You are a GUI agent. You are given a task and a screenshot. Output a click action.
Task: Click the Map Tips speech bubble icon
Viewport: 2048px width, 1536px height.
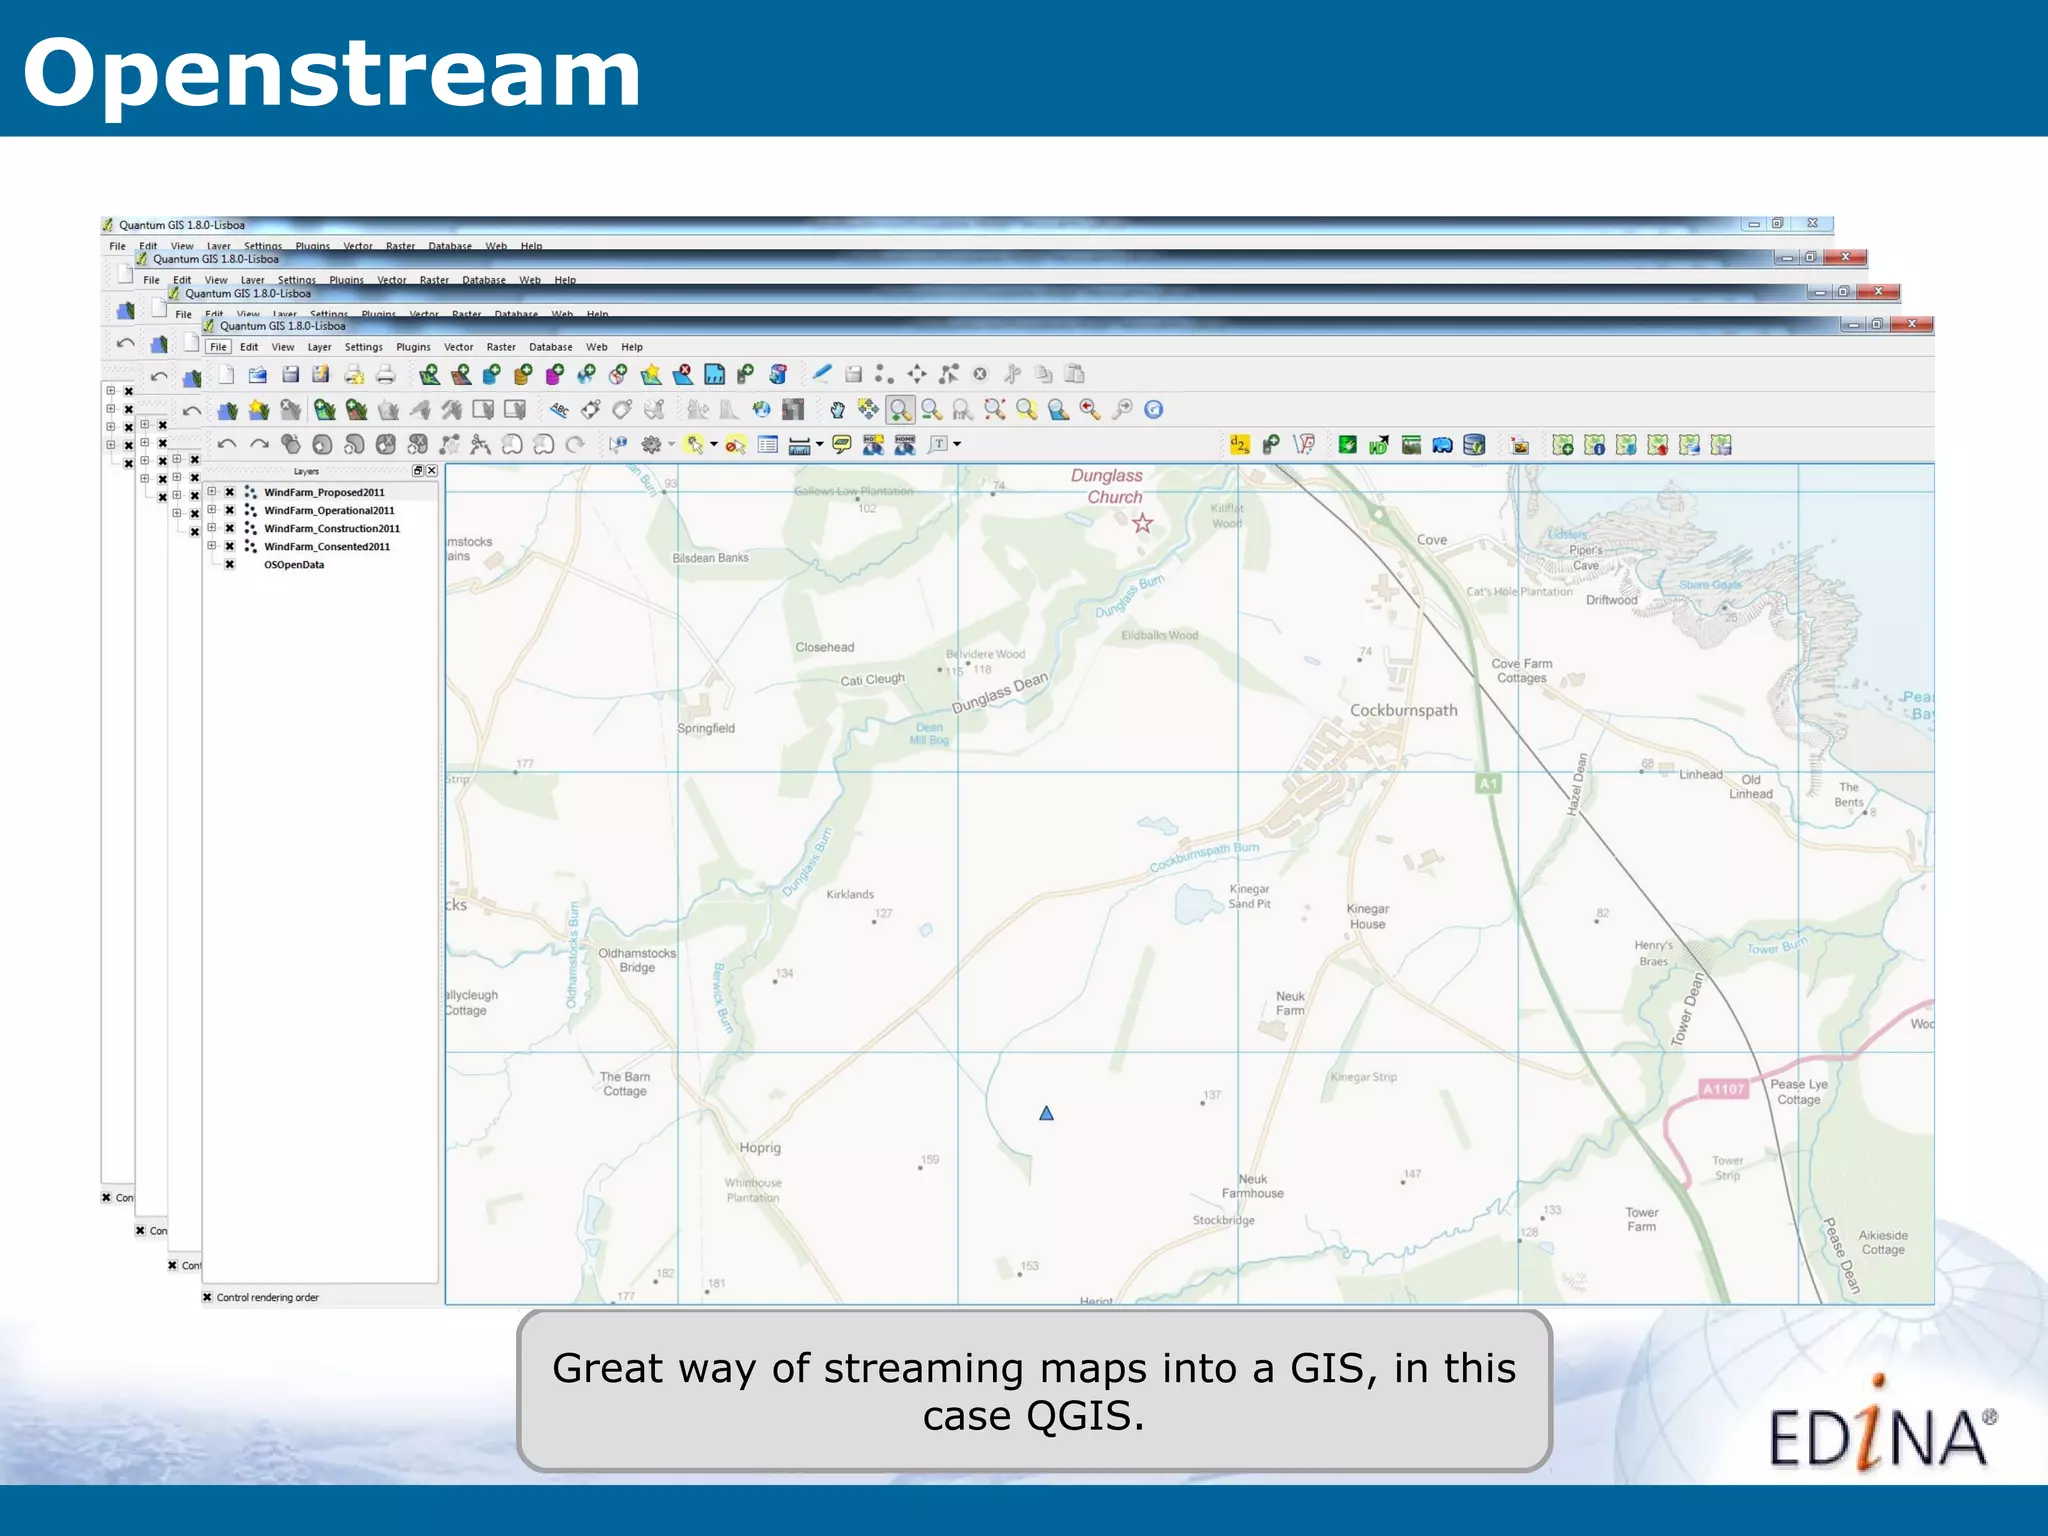click(x=842, y=445)
